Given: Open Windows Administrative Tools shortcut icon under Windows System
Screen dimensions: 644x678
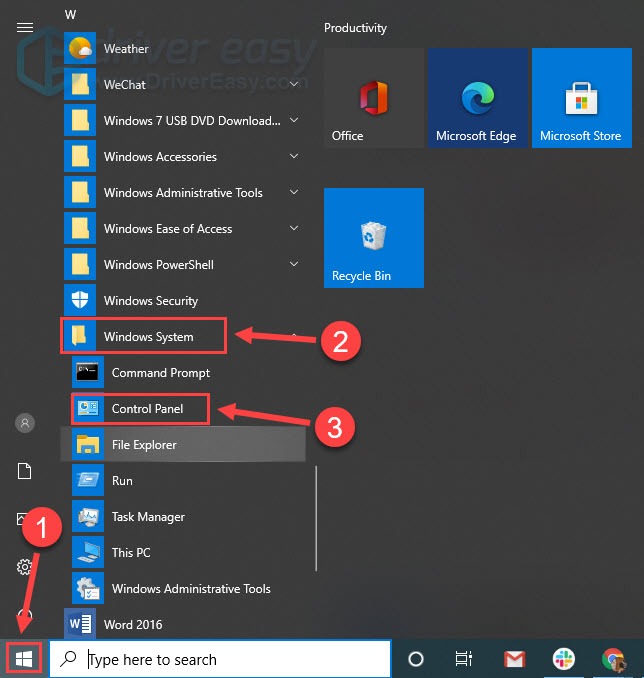Looking at the screenshot, I should (x=88, y=588).
